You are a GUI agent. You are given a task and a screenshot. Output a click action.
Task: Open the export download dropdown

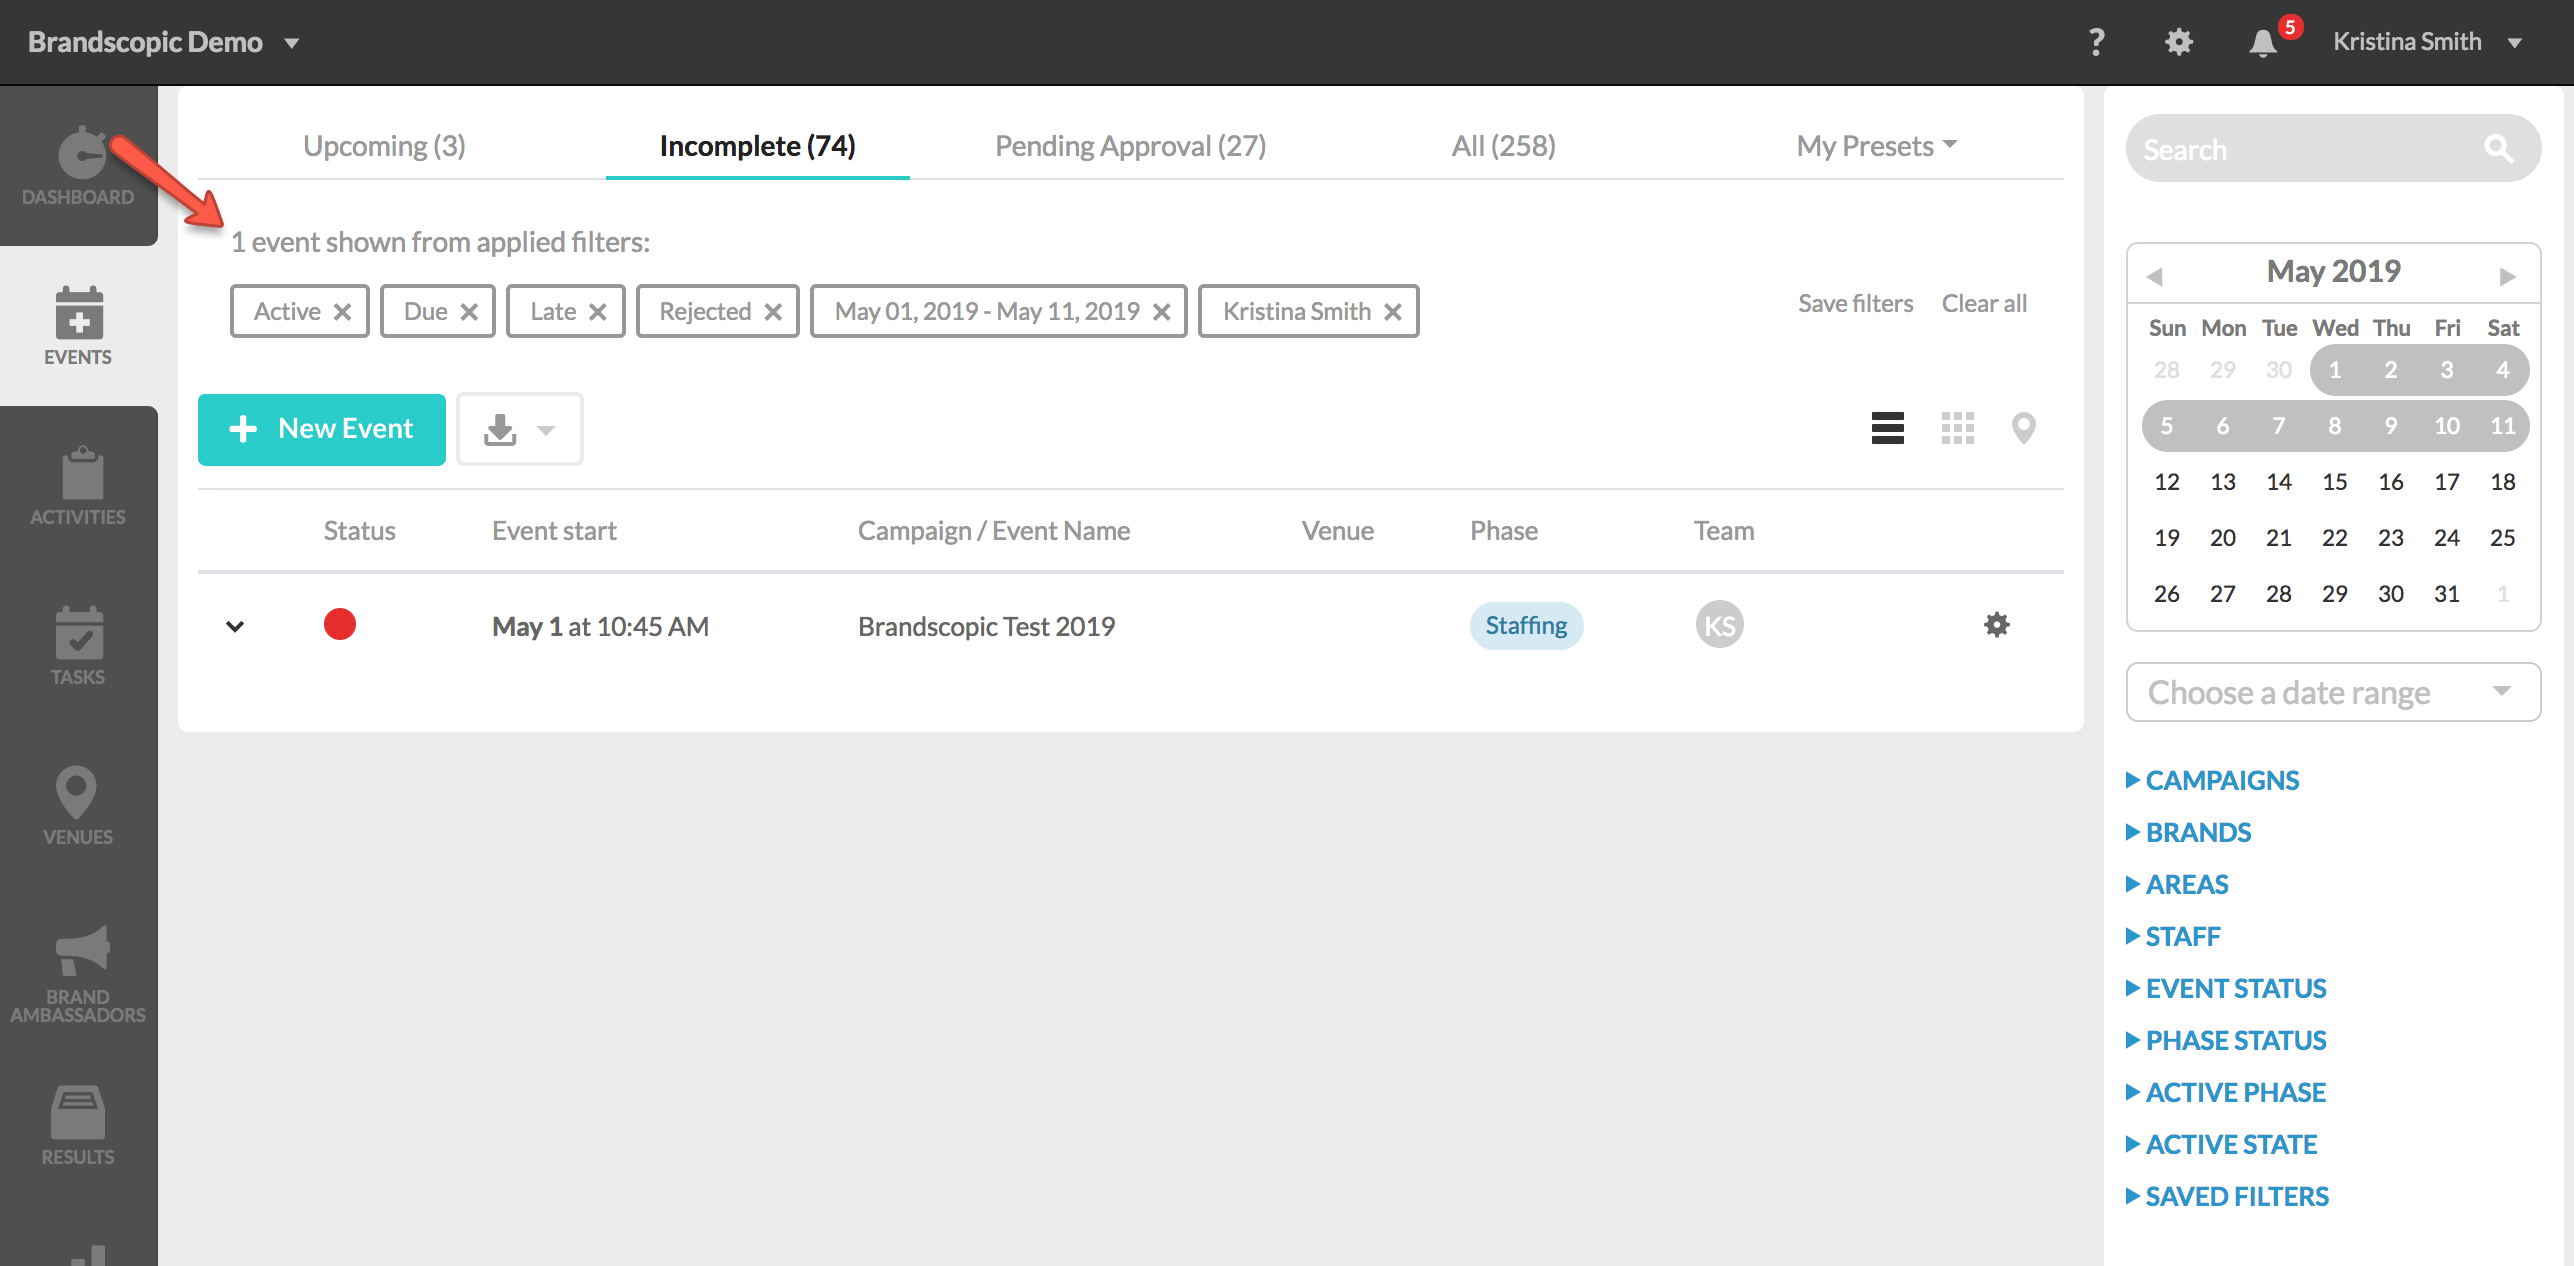point(520,429)
